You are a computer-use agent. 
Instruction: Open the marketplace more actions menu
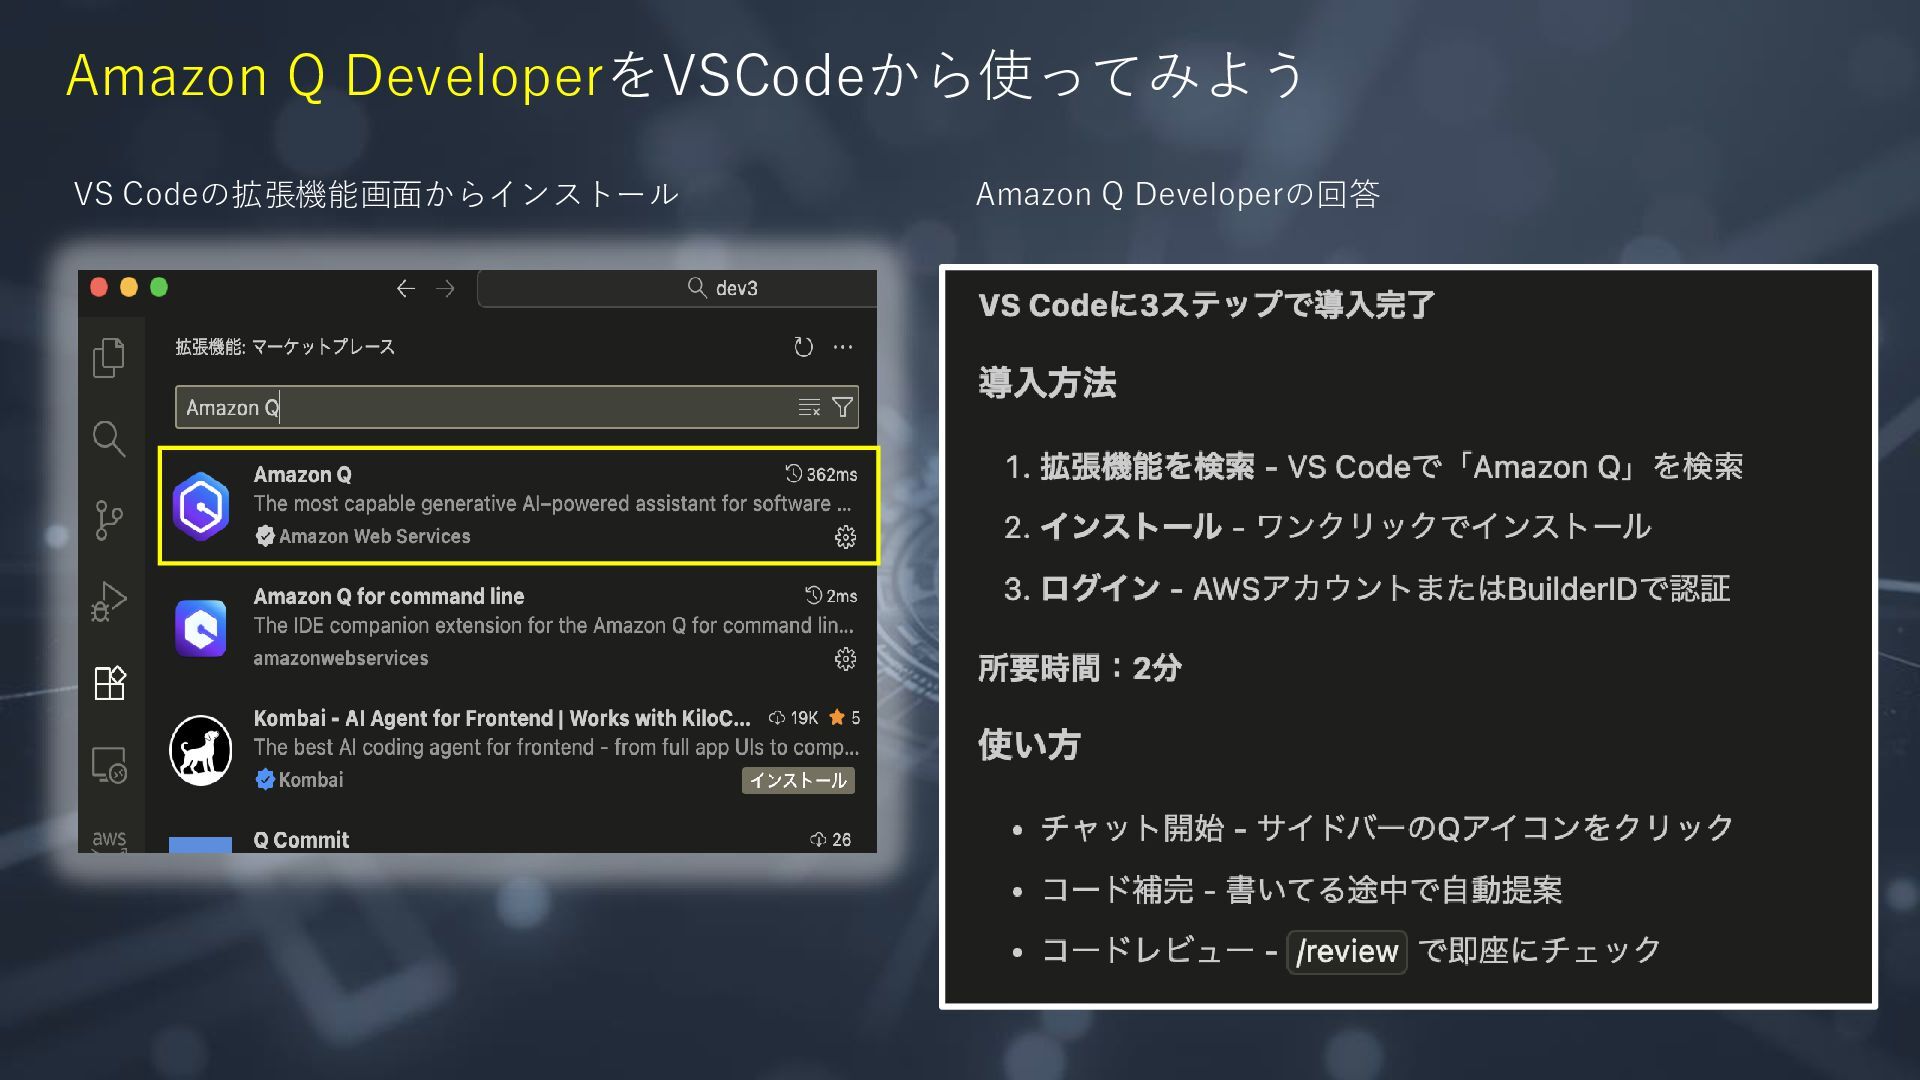click(843, 347)
